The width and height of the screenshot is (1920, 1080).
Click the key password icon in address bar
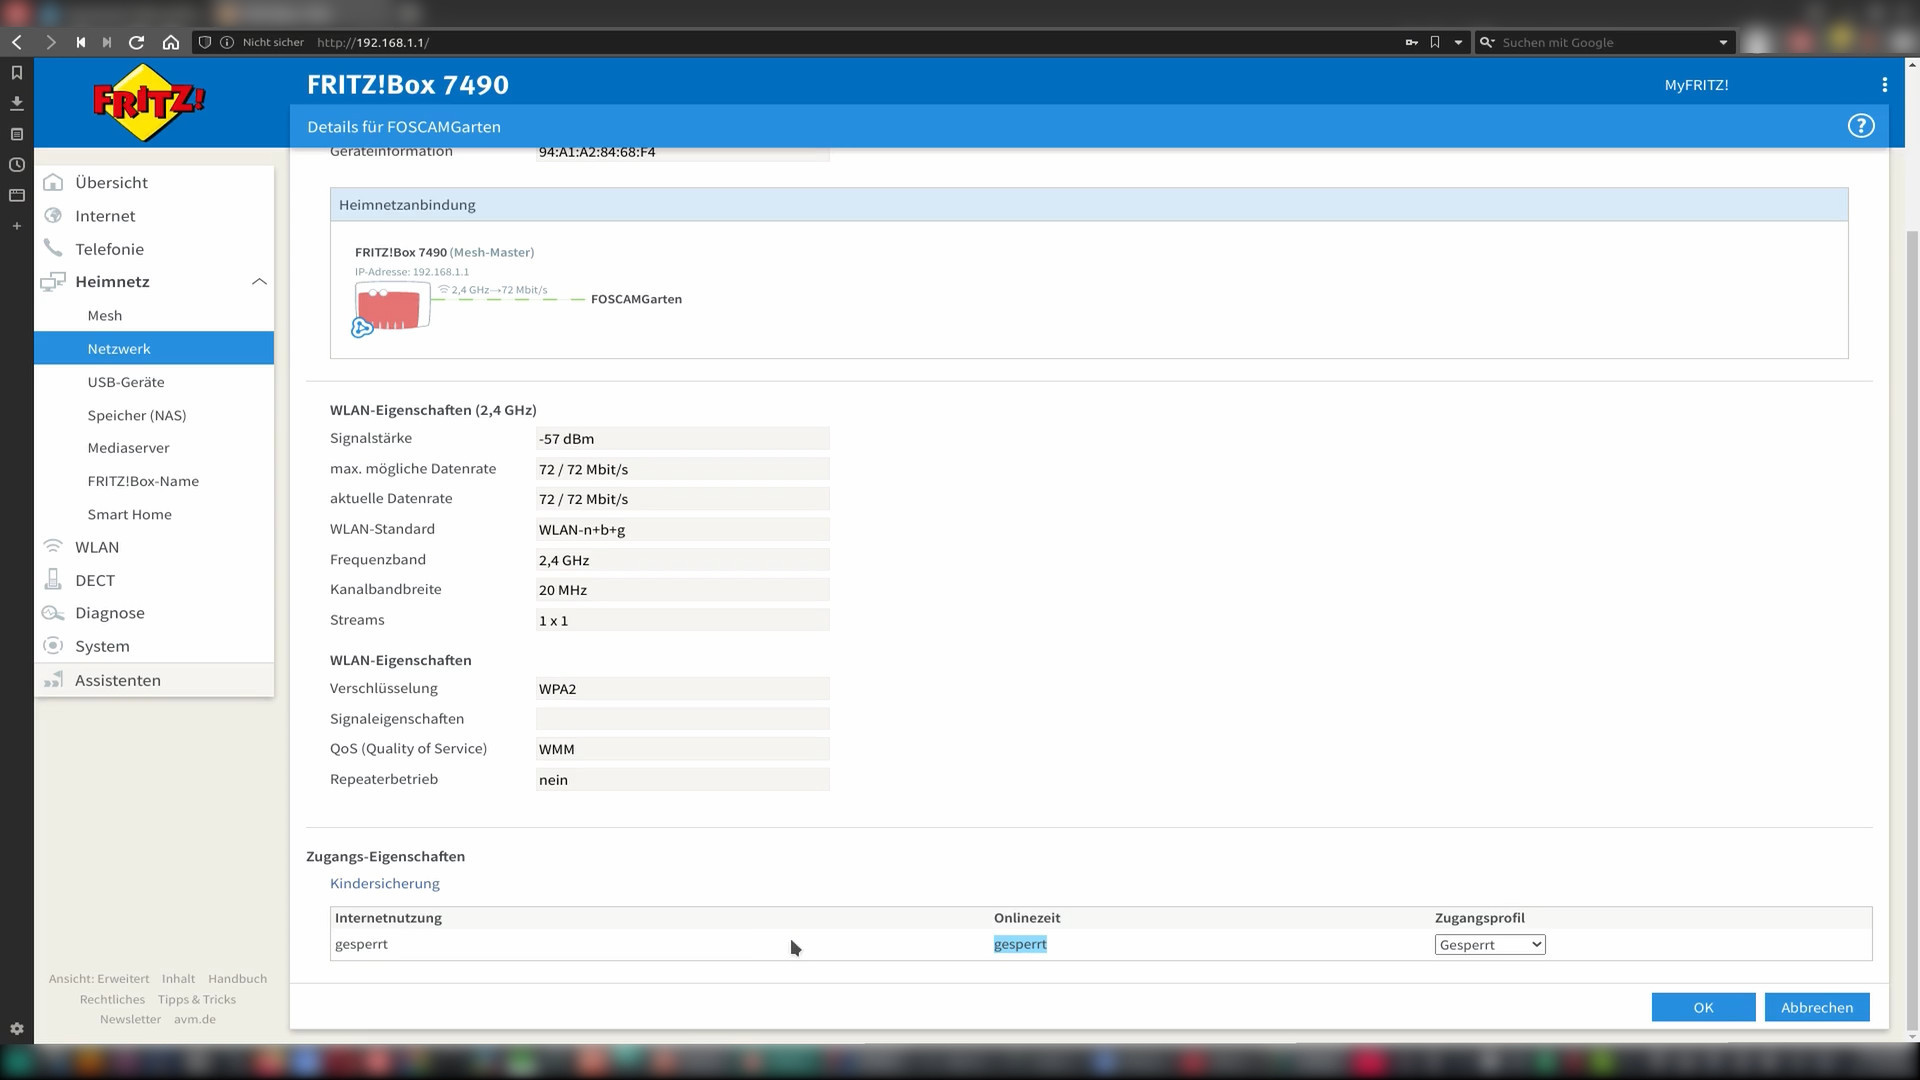click(x=1411, y=42)
